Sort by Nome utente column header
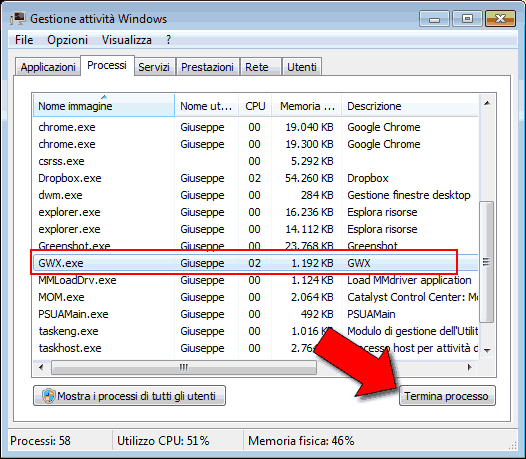The height and width of the screenshot is (459, 526). [206, 106]
